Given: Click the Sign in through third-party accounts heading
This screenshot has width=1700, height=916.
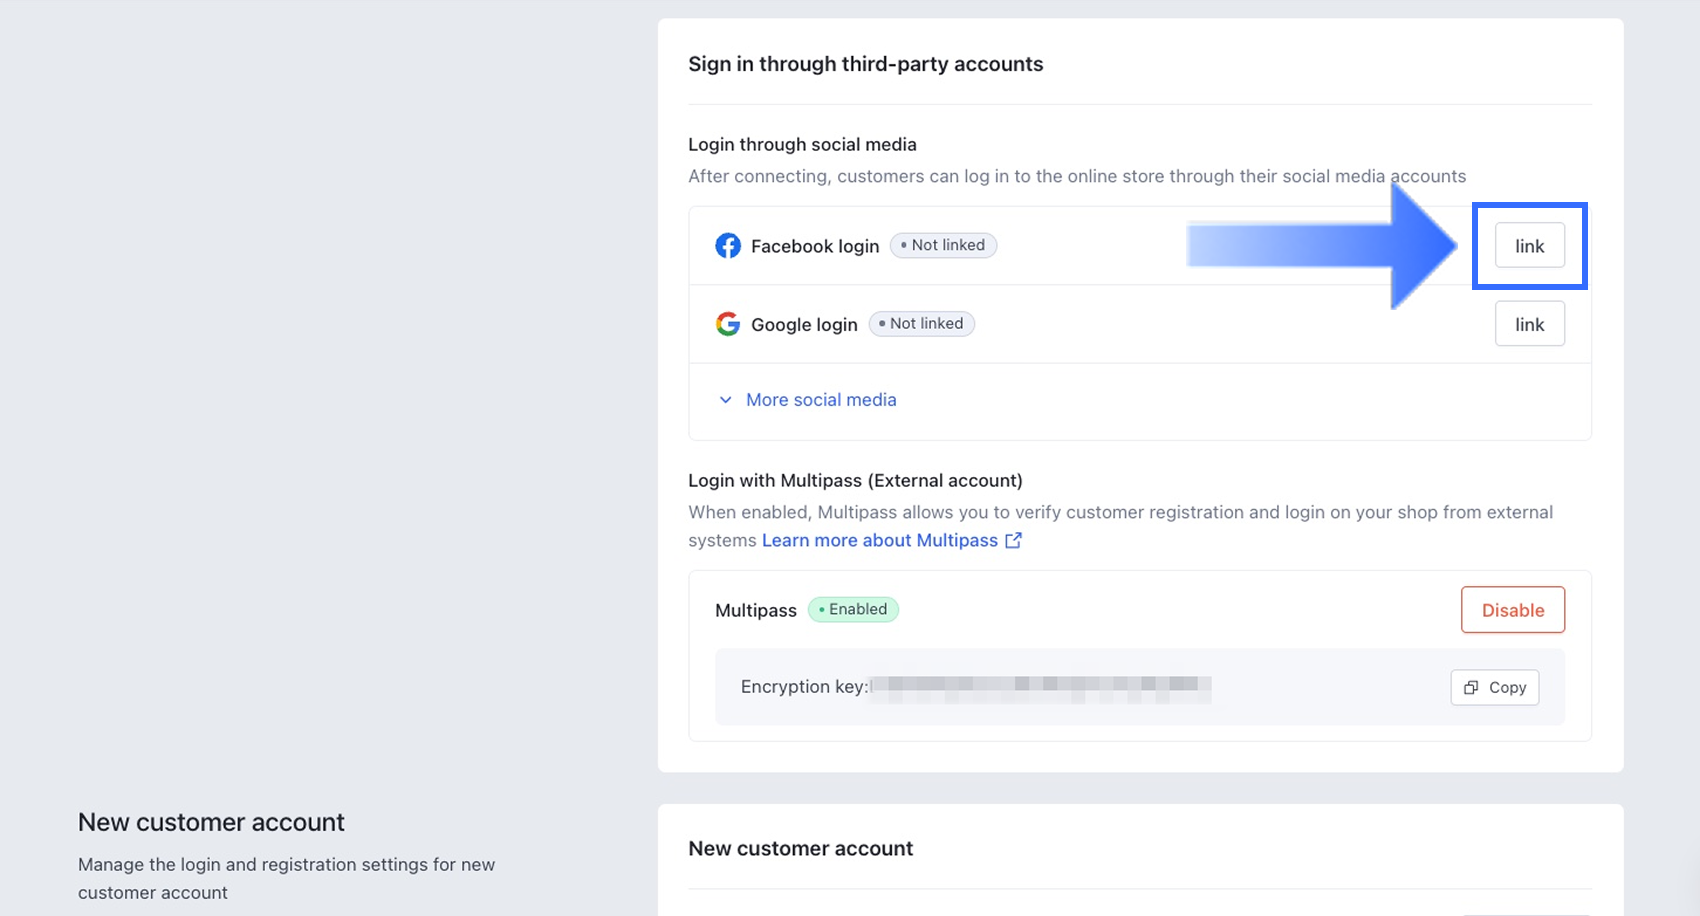Looking at the screenshot, I should pyautogui.click(x=865, y=64).
